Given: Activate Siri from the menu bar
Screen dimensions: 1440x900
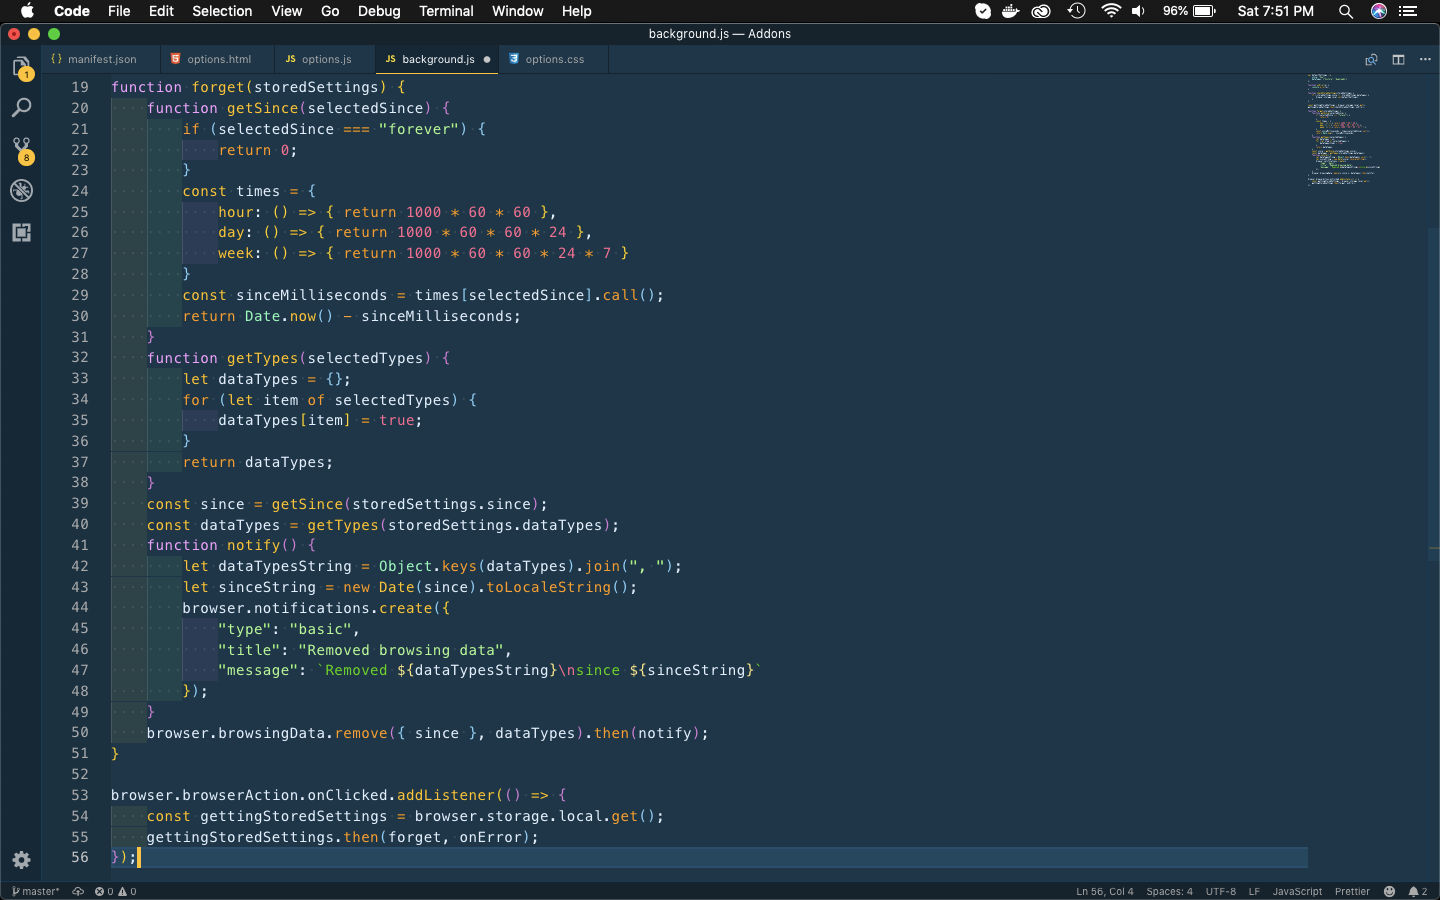Looking at the screenshot, I should [x=1379, y=11].
